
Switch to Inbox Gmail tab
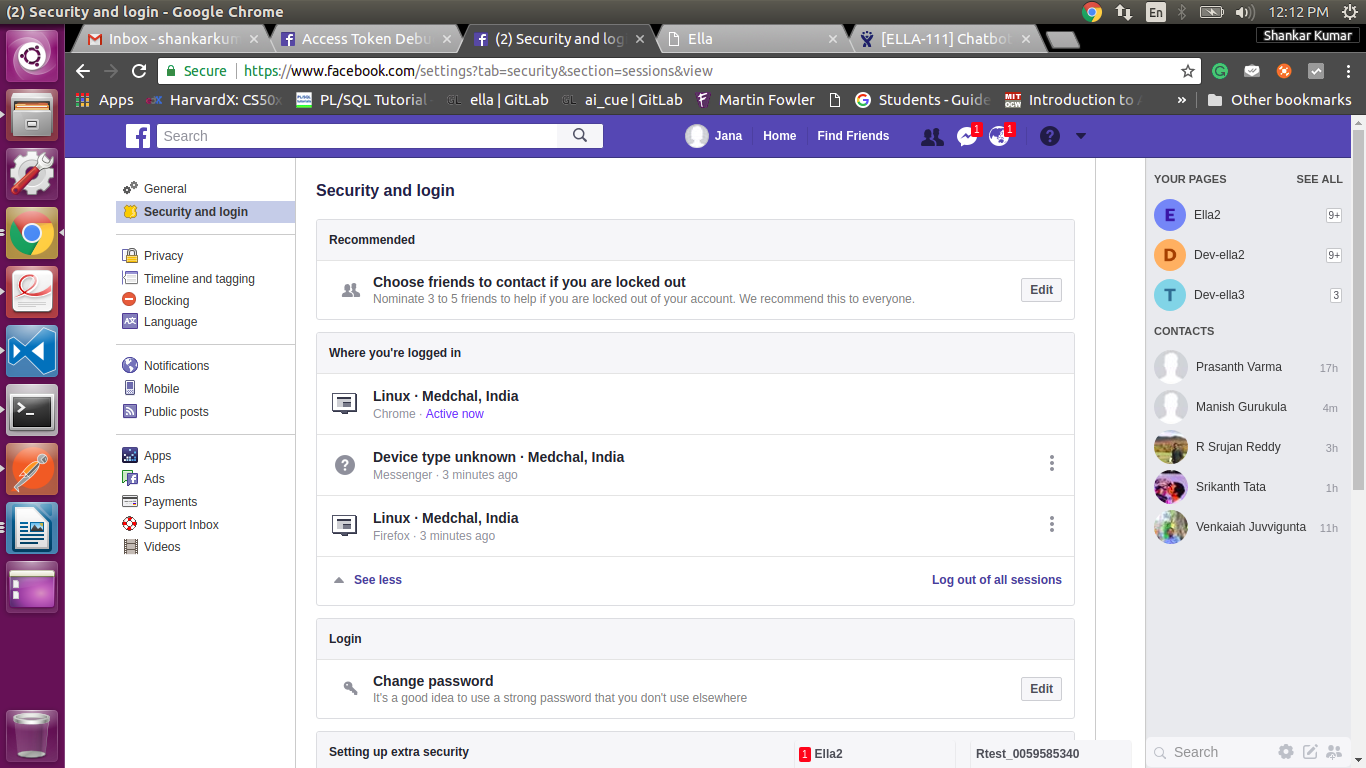point(172,39)
